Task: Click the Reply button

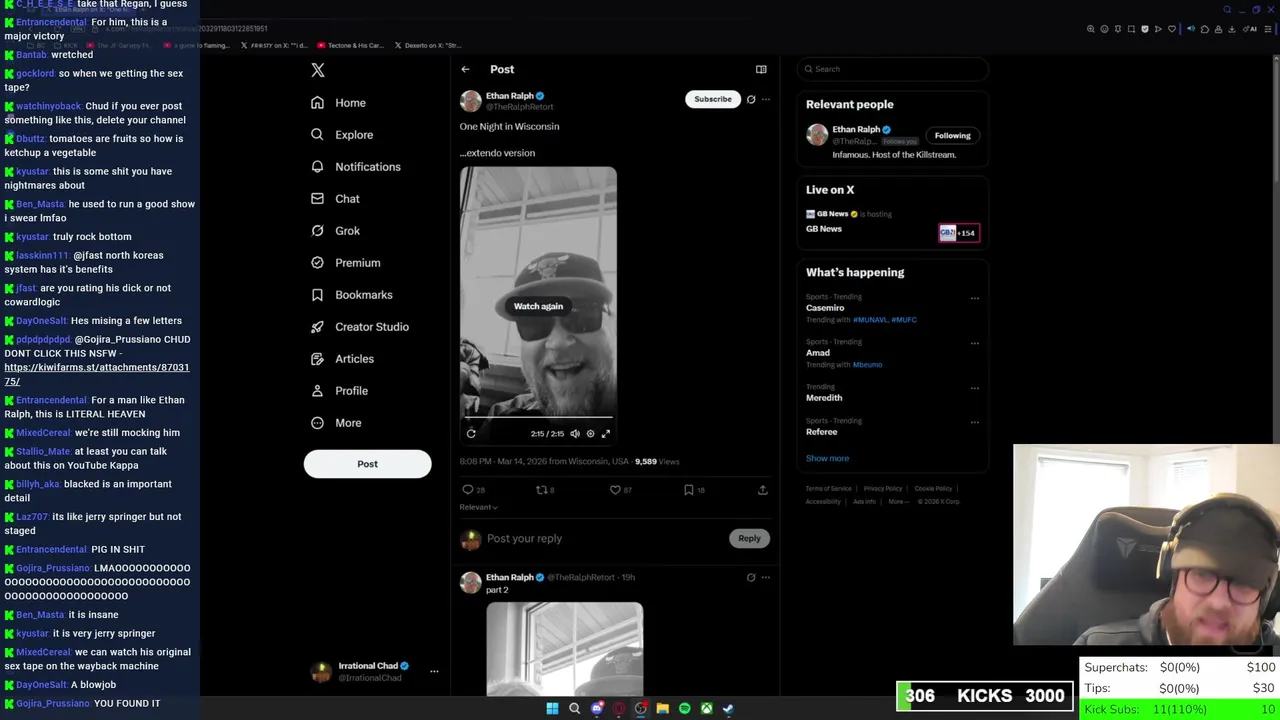Action: tap(749, 538)
